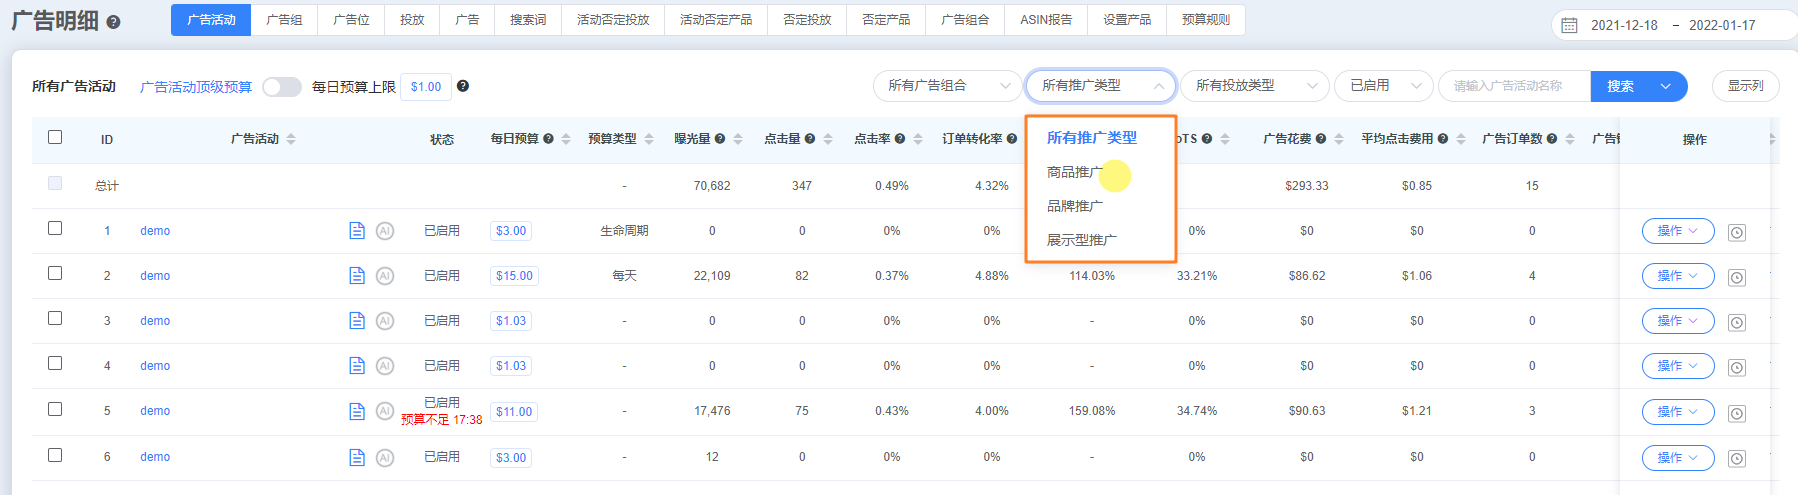Check the select-all checkbox in table header
Image resolution: width=1798 pixels, height=495 pixels.
[55, 137]
